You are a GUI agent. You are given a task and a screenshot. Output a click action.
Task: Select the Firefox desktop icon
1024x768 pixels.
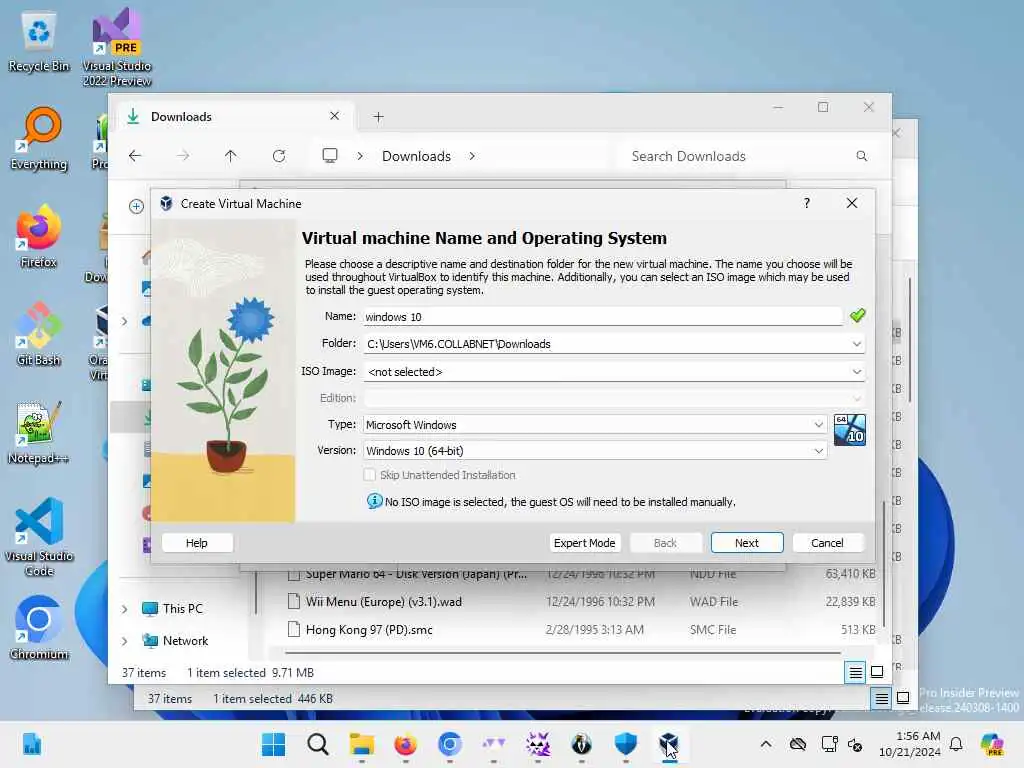pos(39,236)
